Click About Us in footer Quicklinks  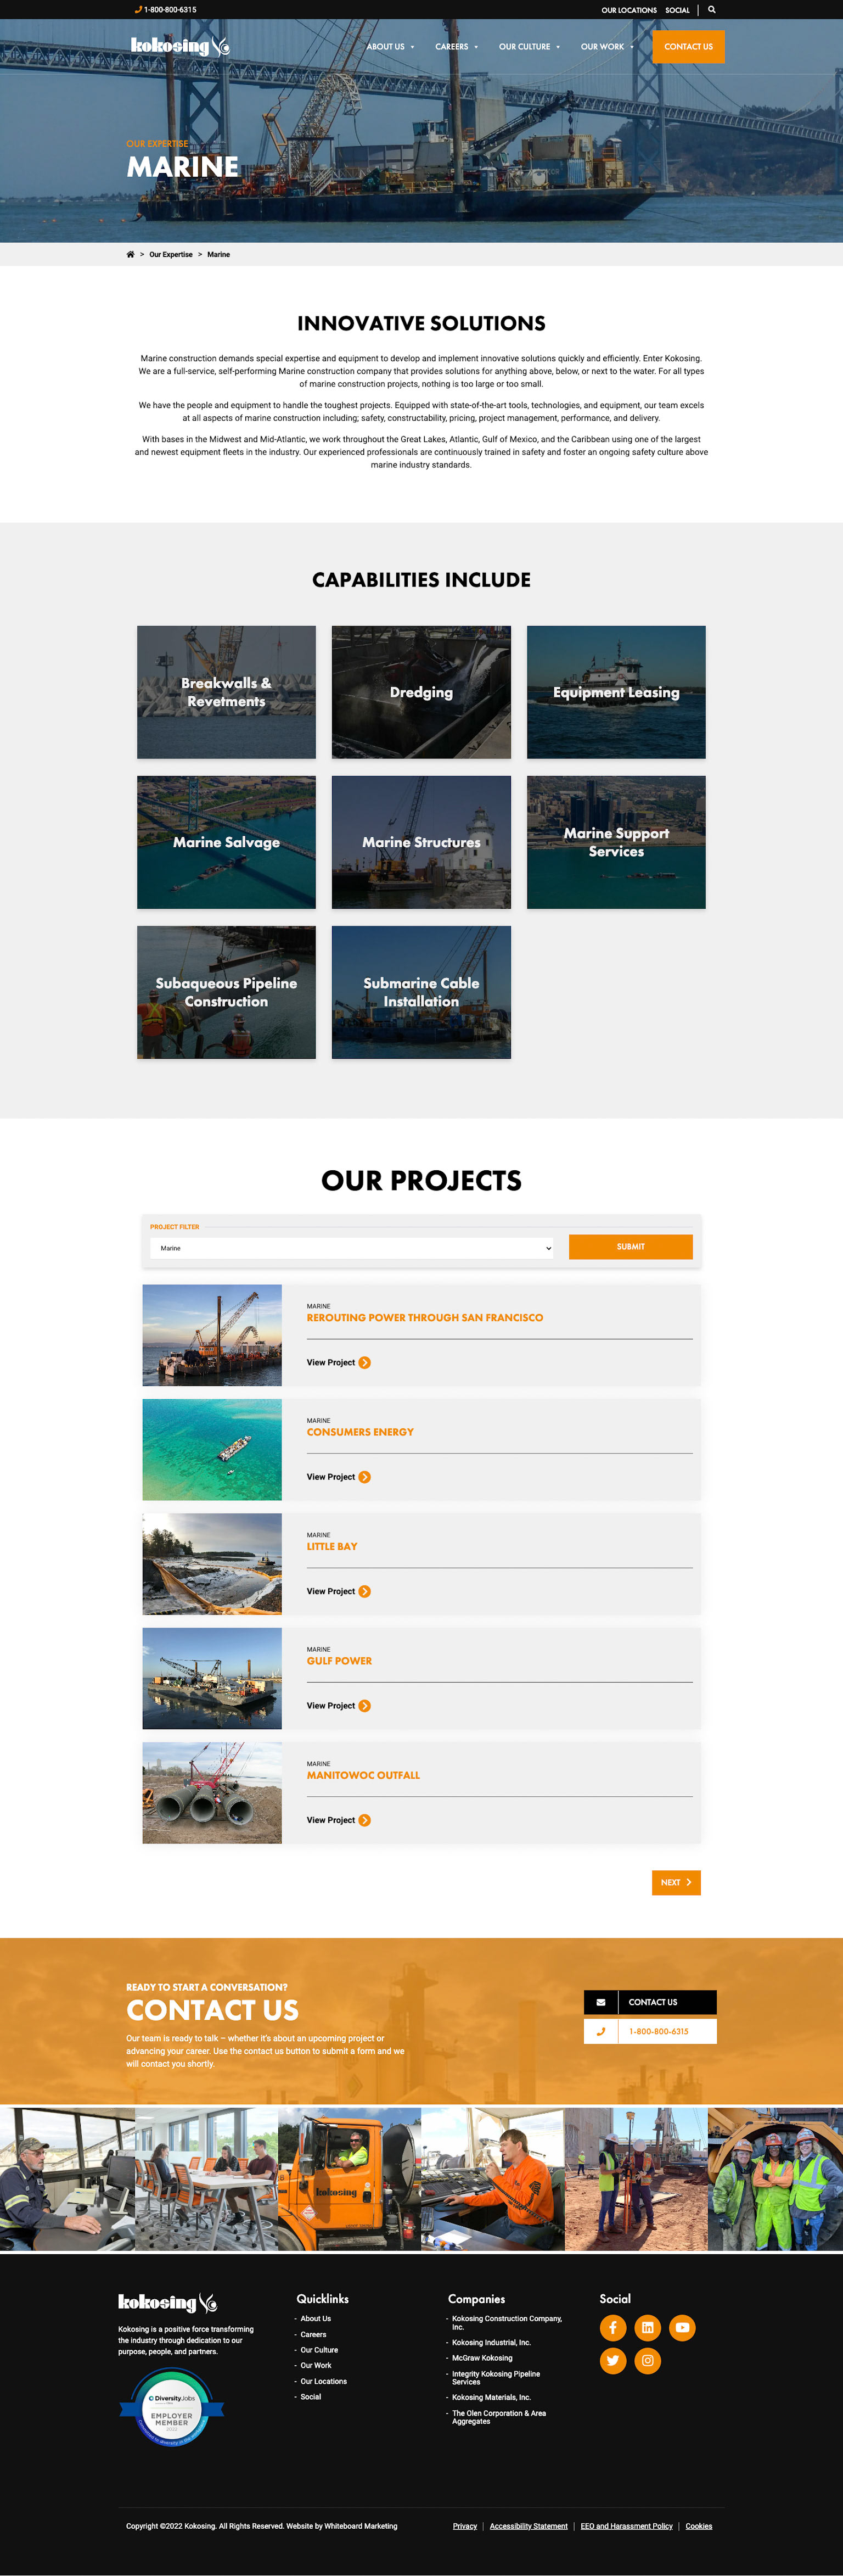316,2318
